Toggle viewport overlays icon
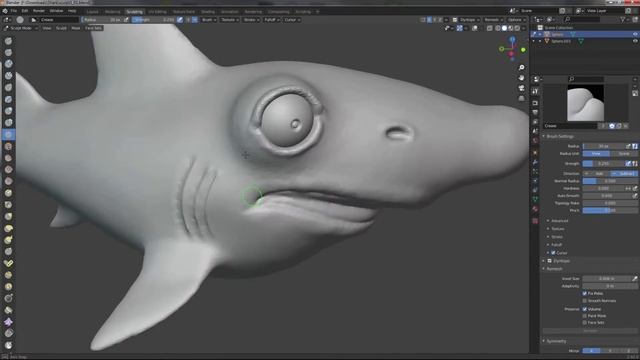This screenshot has width=640, height=360. pyautogui.click(x=475, y=28)
